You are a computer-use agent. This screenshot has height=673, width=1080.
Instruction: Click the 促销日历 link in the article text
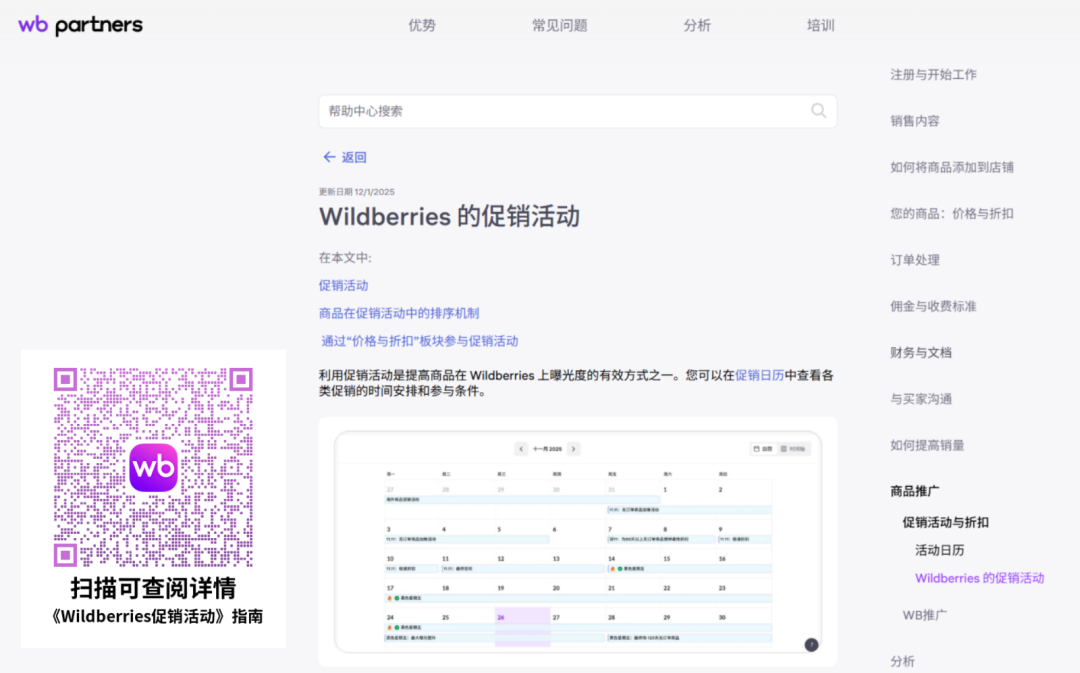coord(758,375)
